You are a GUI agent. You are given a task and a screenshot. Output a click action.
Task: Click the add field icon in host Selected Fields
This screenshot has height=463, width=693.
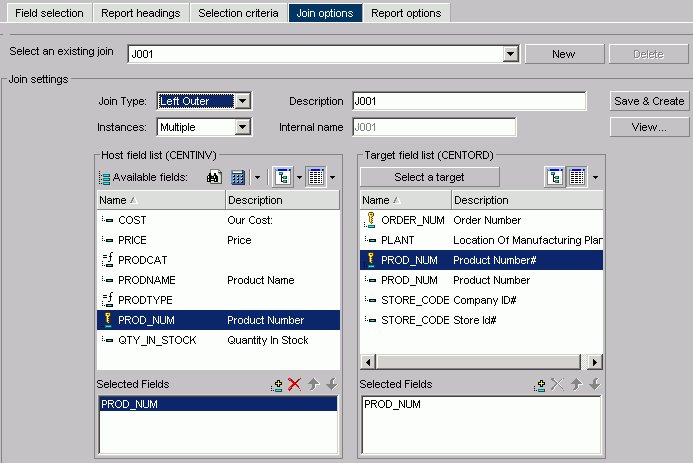pyautogui.click(x=276, y=385)
